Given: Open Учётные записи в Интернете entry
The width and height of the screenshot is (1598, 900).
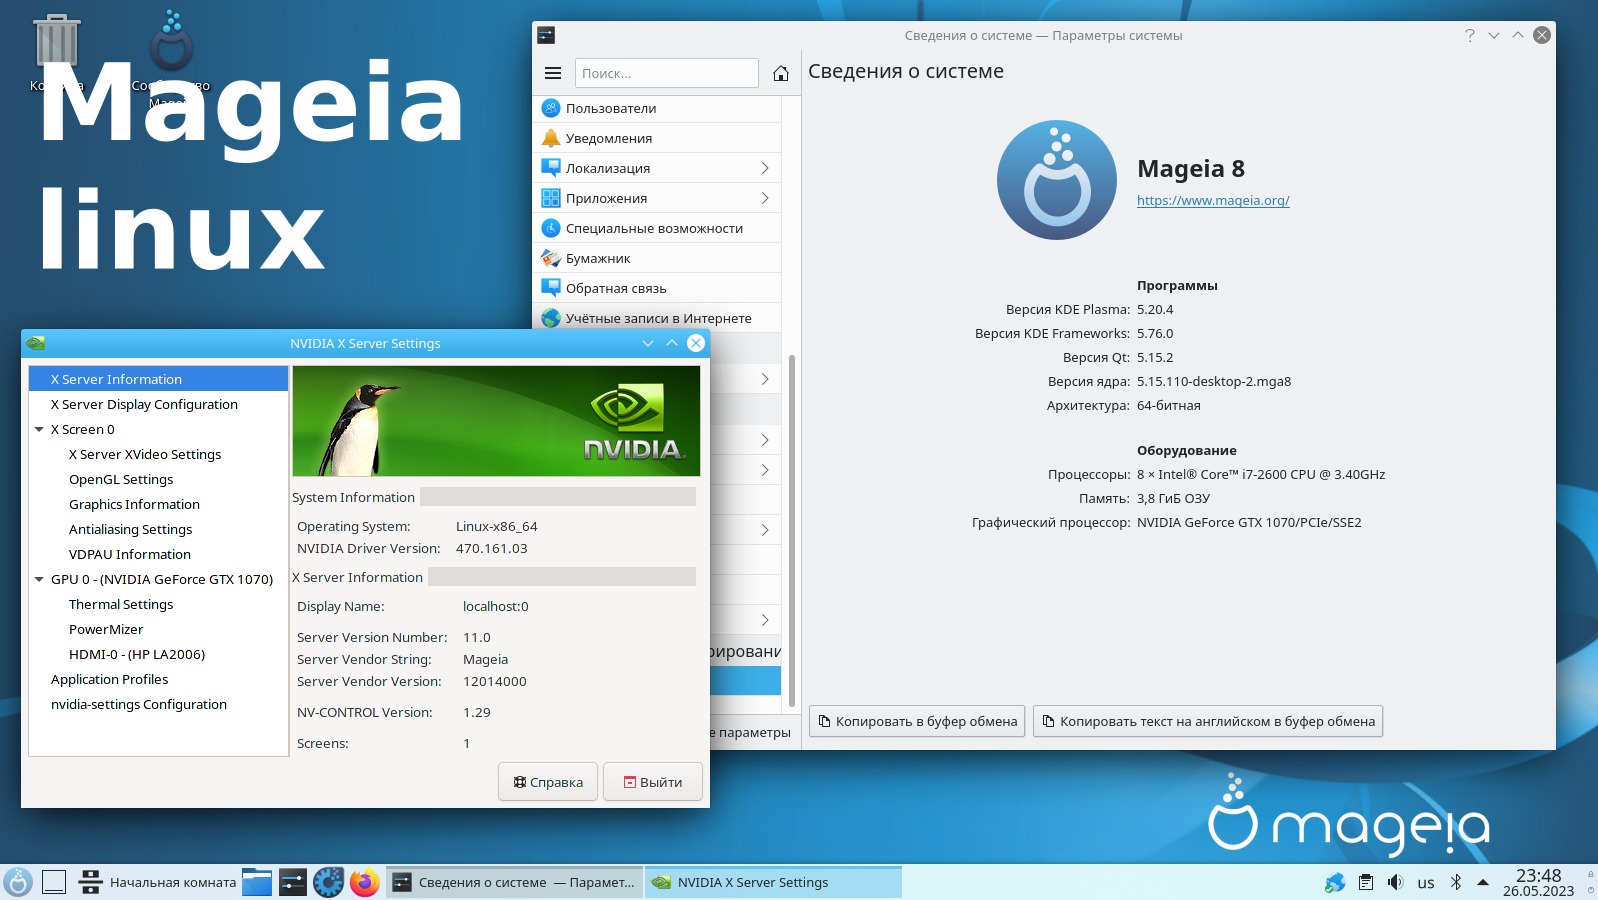Looking at the screenshot, I should tap(657, 318).
